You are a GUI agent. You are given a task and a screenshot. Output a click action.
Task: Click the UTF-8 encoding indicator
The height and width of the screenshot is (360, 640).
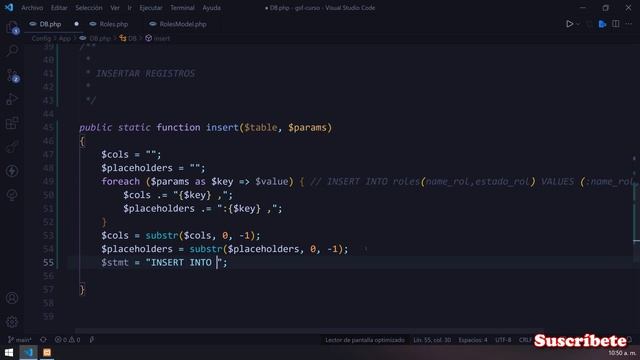pos(503,340)
